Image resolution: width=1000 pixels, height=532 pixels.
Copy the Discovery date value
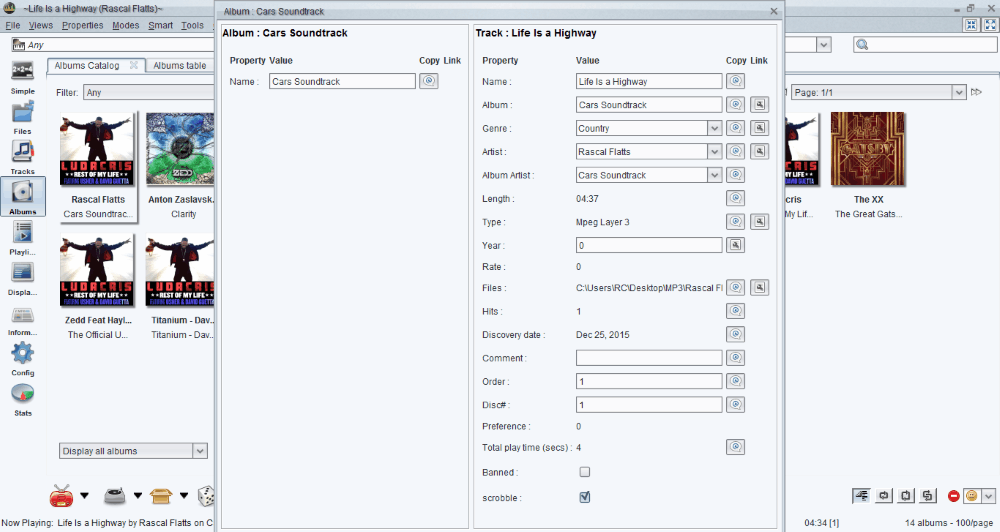click(735, 334)
